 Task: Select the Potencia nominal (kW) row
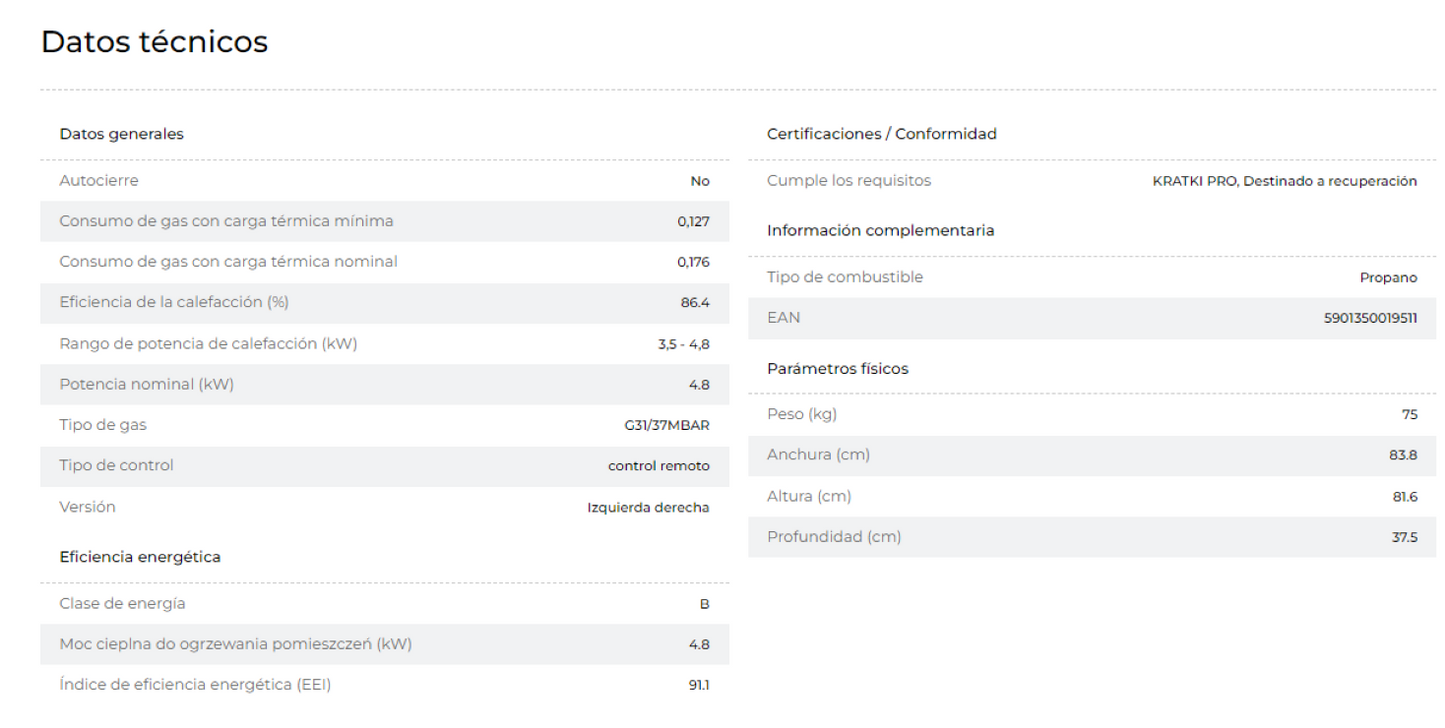click(x=385, y=385)
